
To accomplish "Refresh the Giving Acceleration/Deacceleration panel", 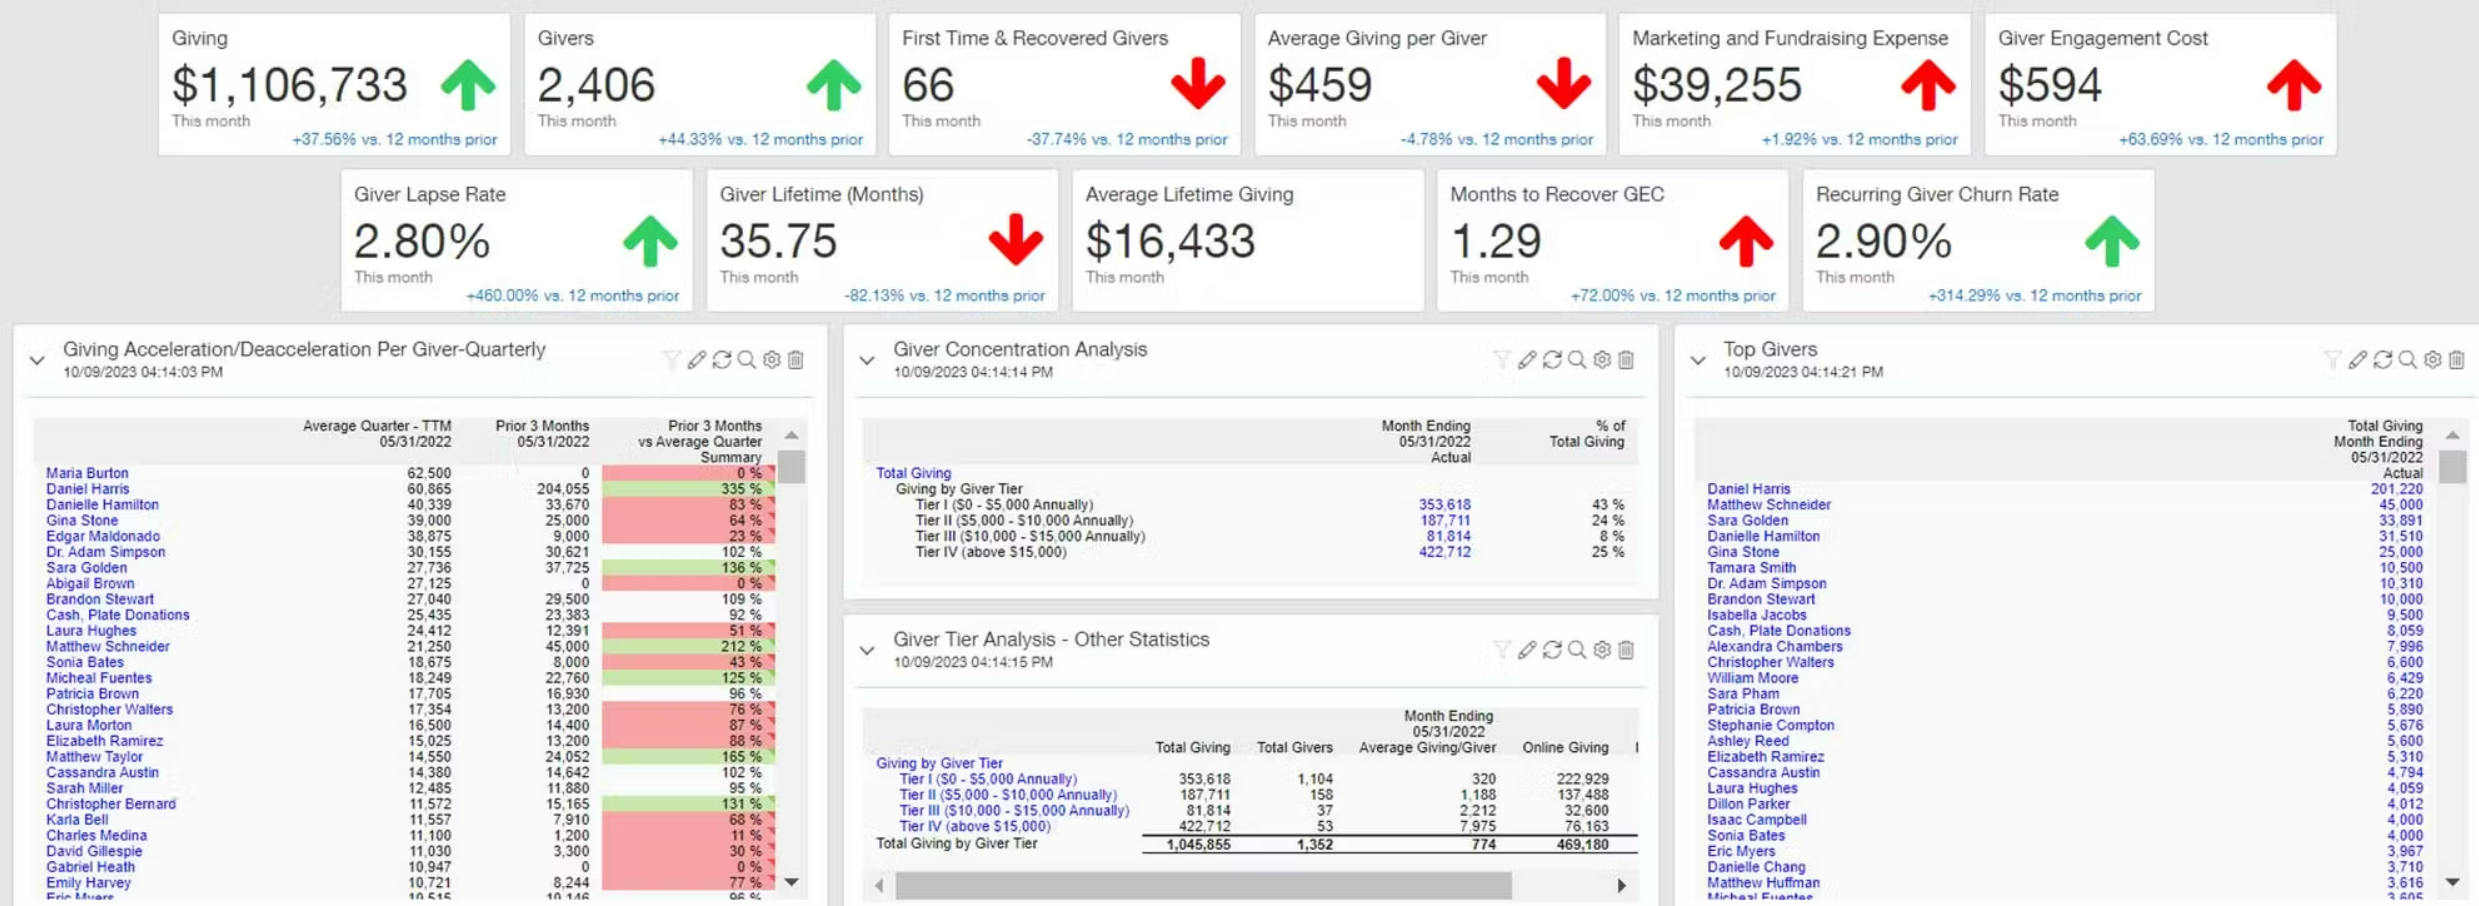I will point(721,360).
